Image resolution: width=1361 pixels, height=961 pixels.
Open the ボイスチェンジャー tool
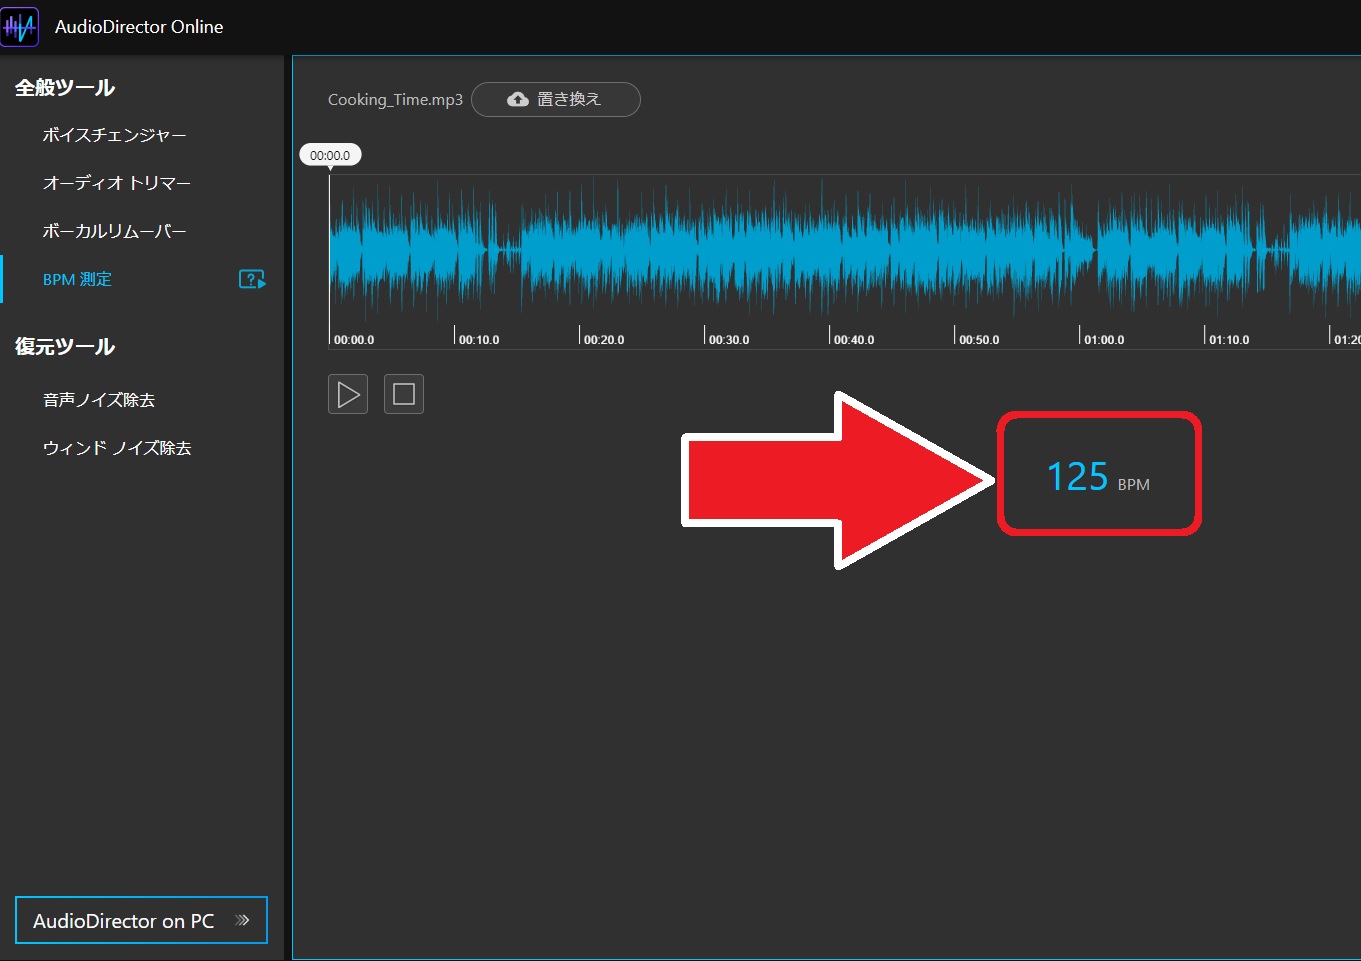(x=114, y=135)
